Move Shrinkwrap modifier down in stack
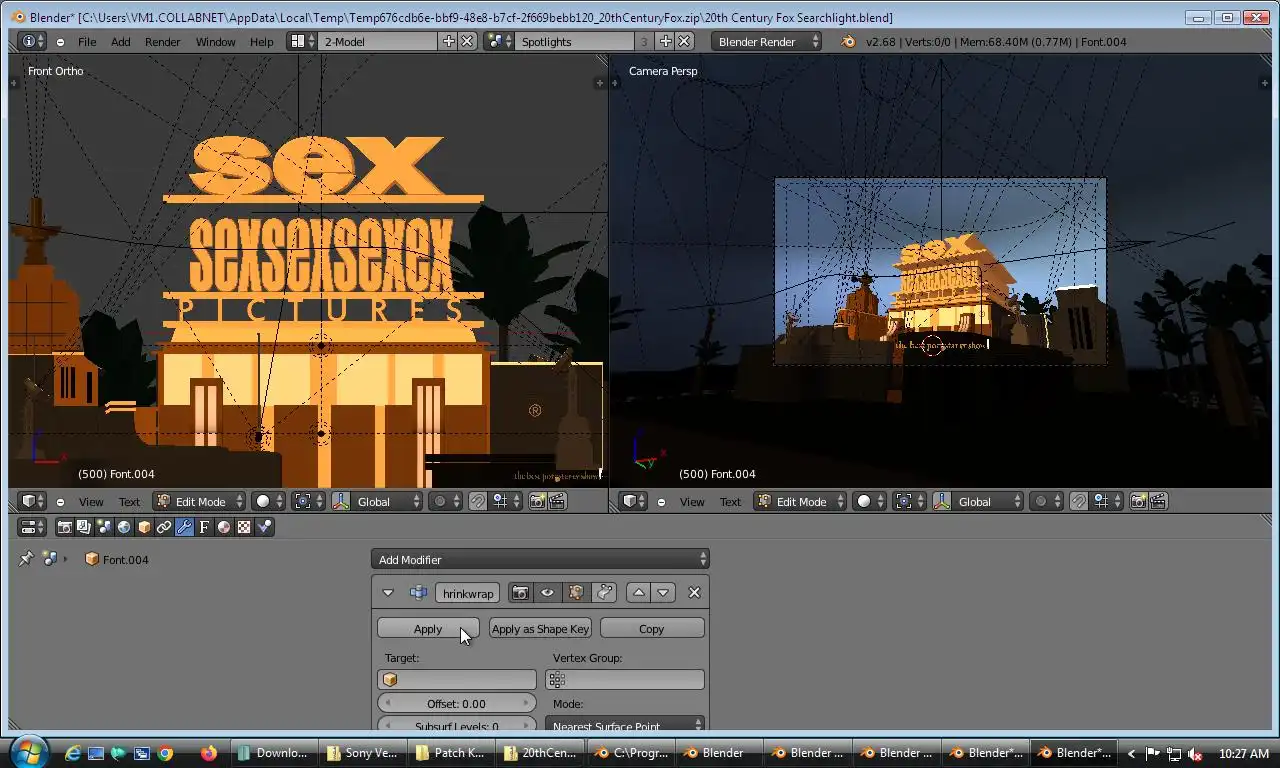The height and width of the screenshot is (768, 1280). (662, 593)
